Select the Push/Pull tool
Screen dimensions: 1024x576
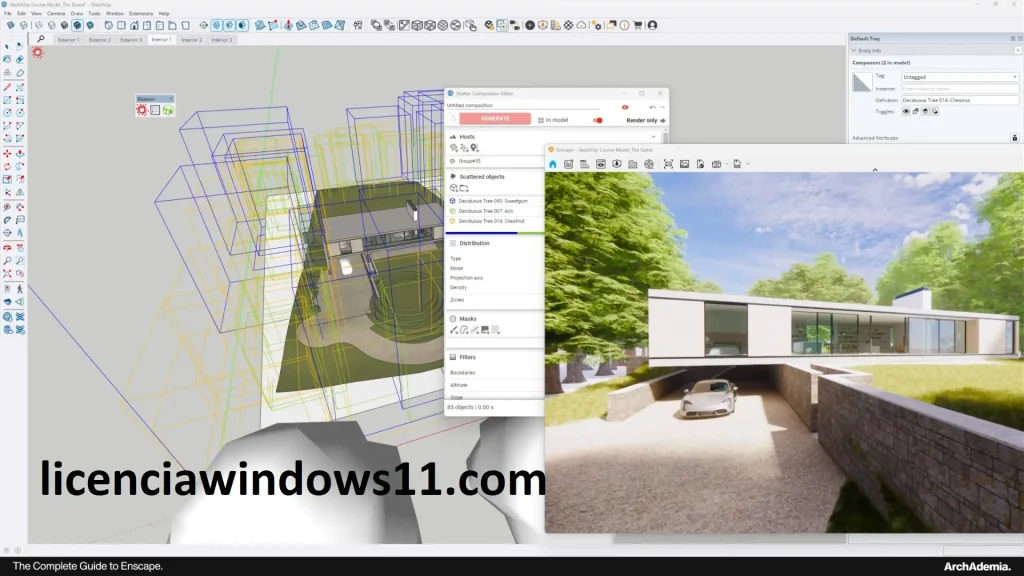[20, 153]
